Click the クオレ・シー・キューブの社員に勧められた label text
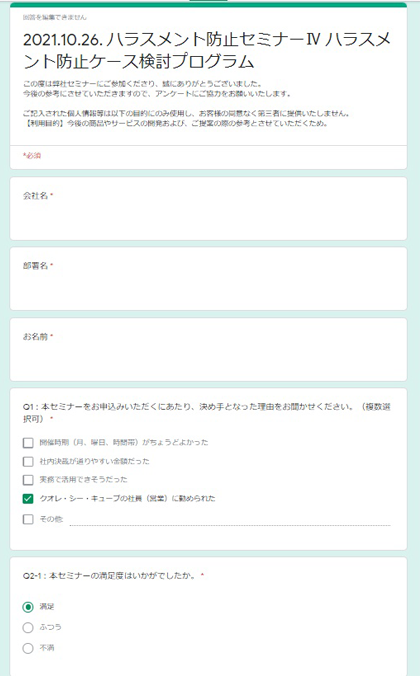 [x=128, y=499]
